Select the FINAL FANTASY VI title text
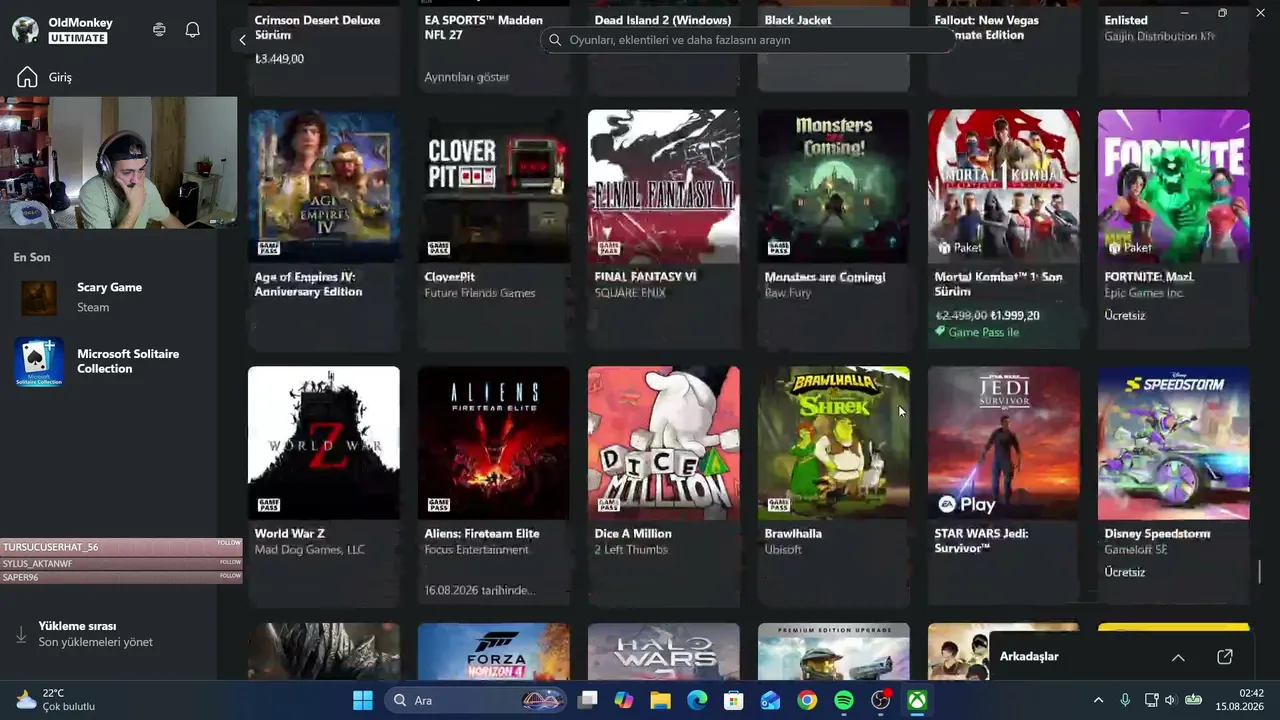The height and width of the screenshot is (720, 1280). coord(645,277)
